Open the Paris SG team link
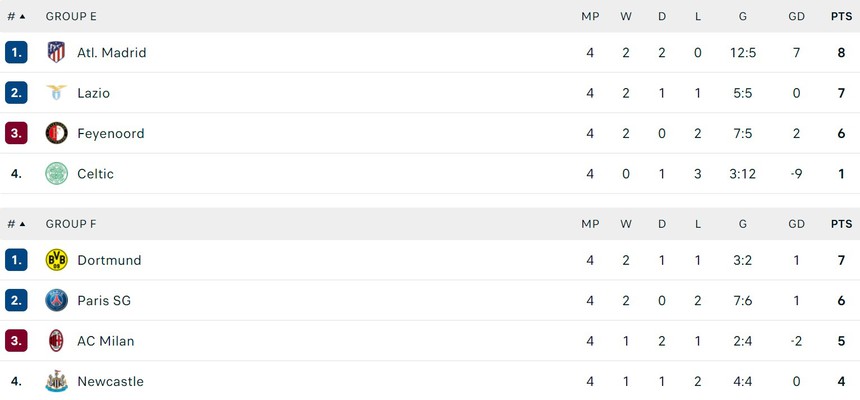 click(104, 301)
